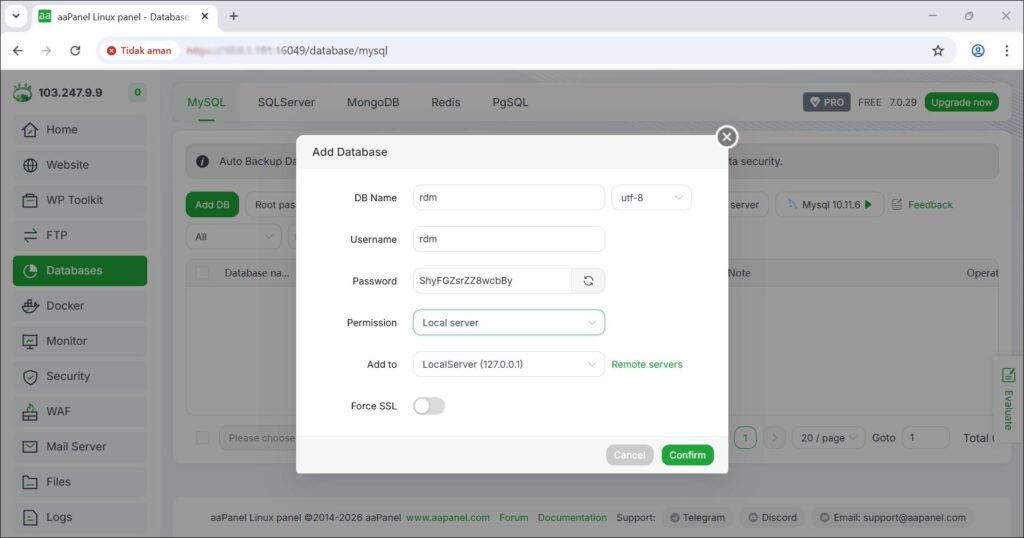This screenshot has height=538, width=1024.
Task: Click the Root password button
Action: 272,205
